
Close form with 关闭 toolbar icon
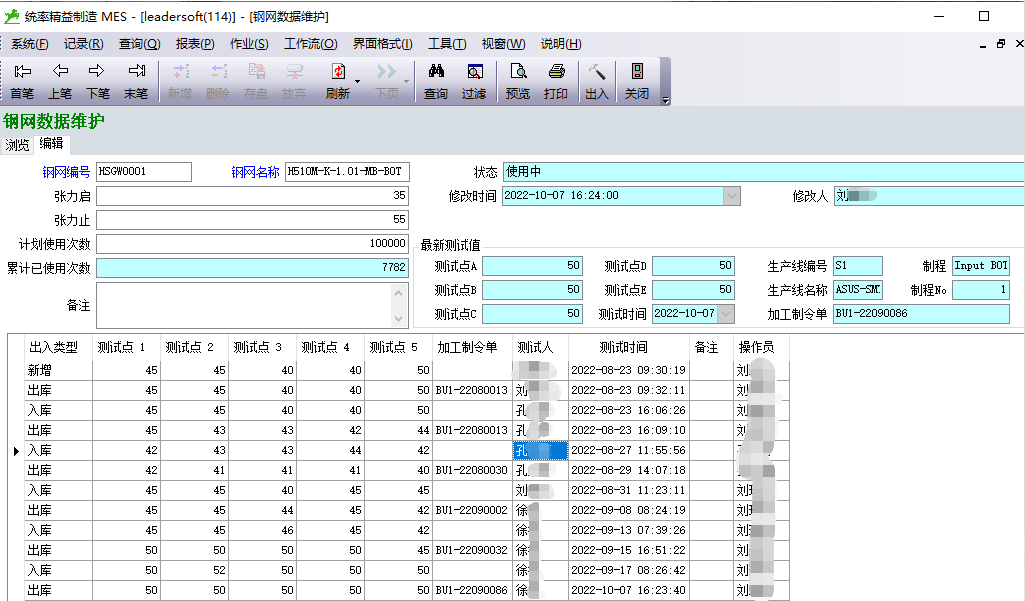[637, 81]
